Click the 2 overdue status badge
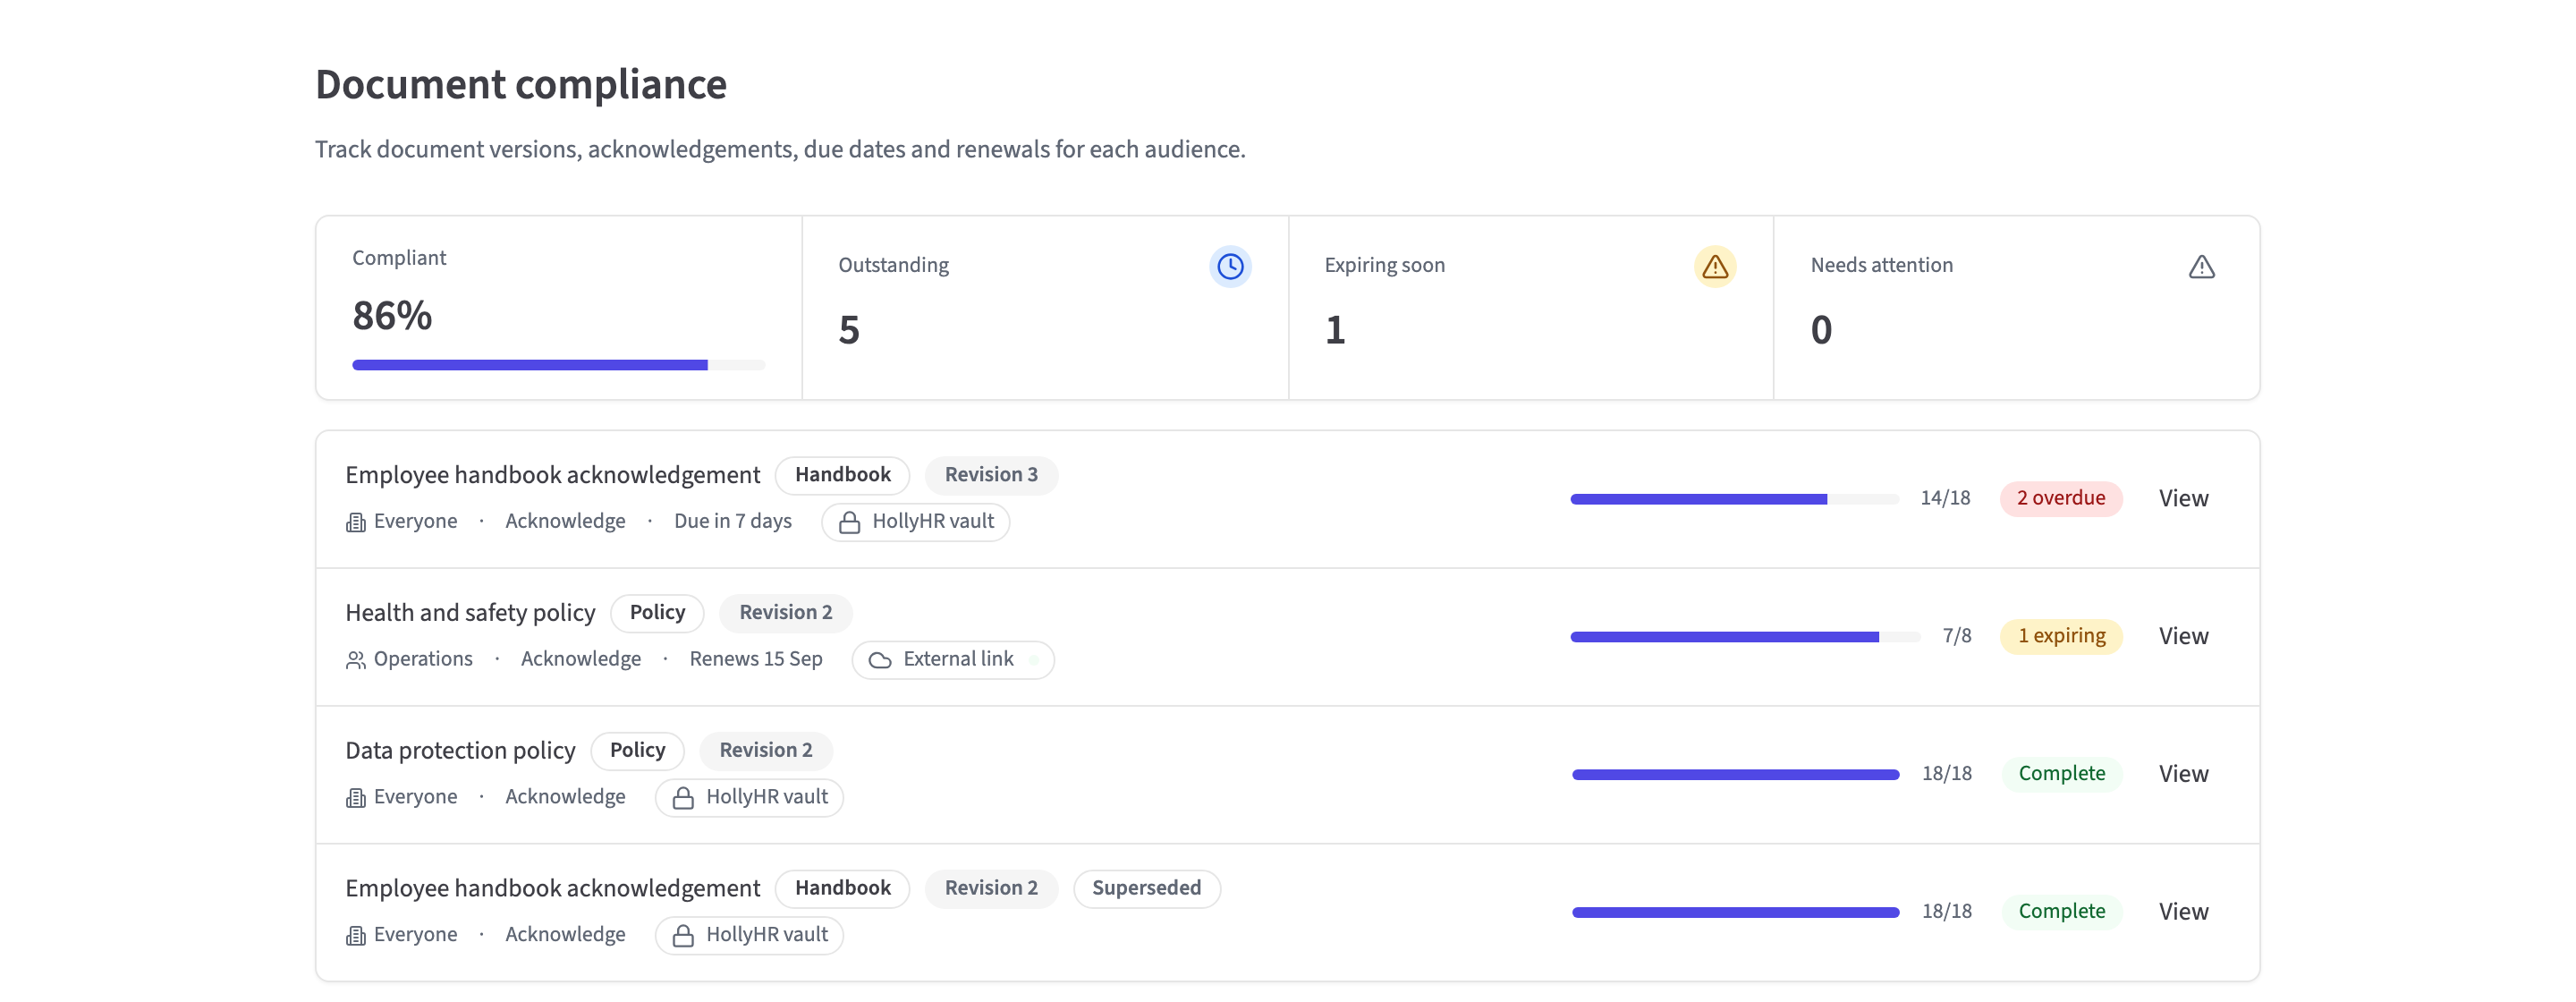2576x1002 pixels. (2061, 498)
